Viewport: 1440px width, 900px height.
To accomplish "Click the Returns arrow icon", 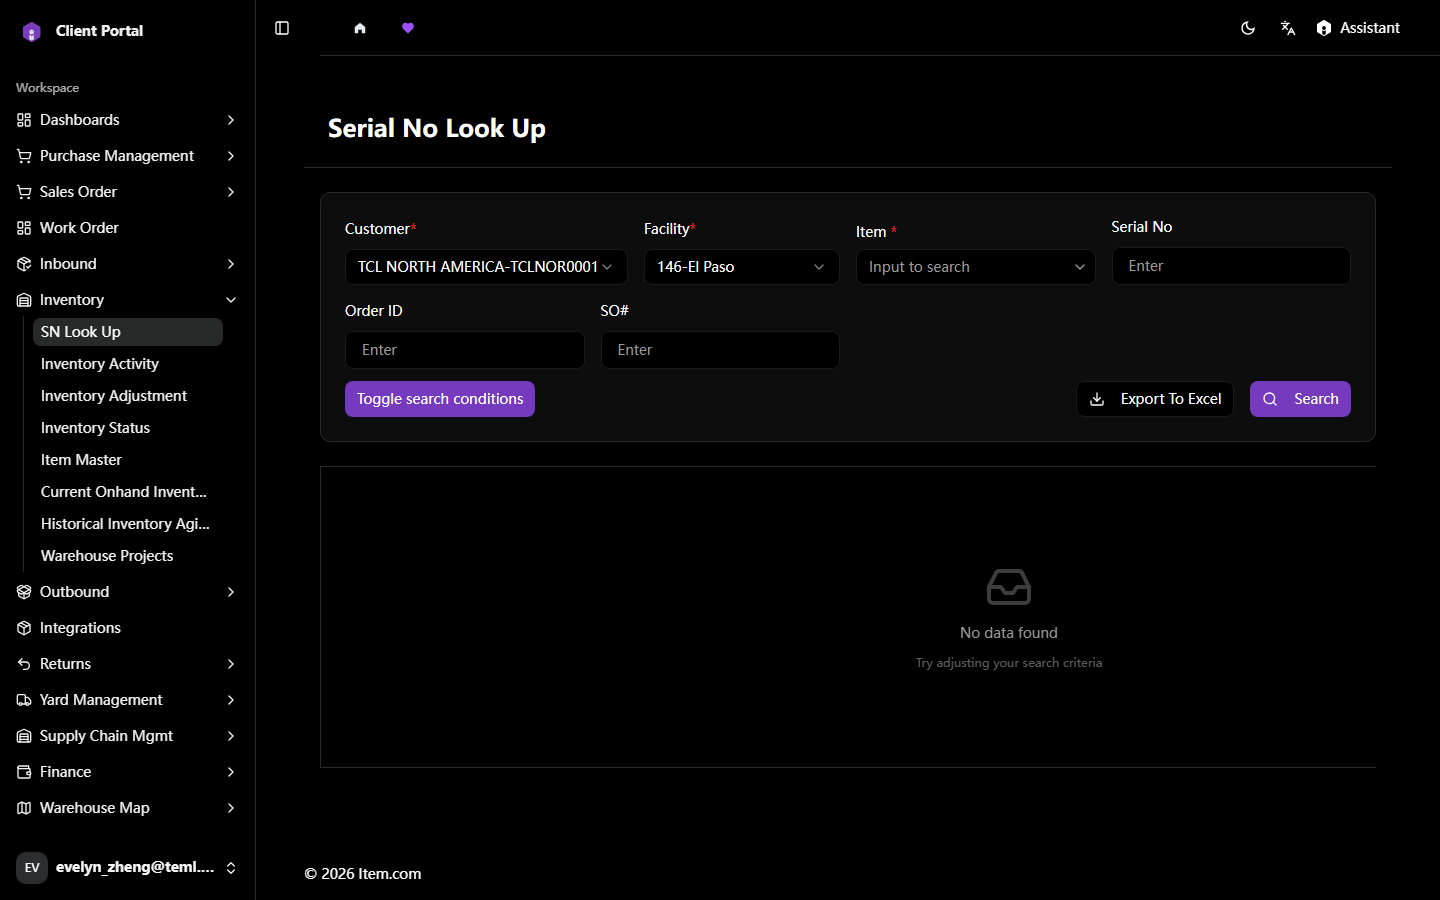I will click(24, 664).
